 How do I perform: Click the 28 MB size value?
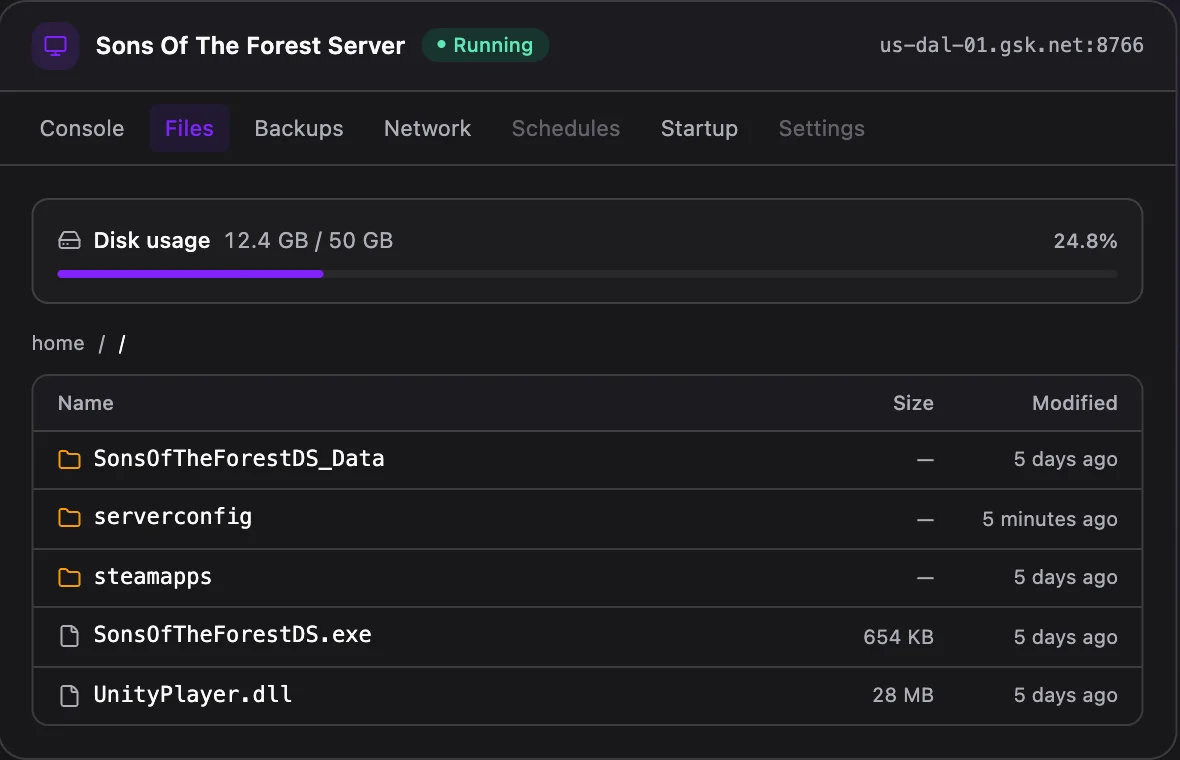pyautogui.click(x=903, y=695)
